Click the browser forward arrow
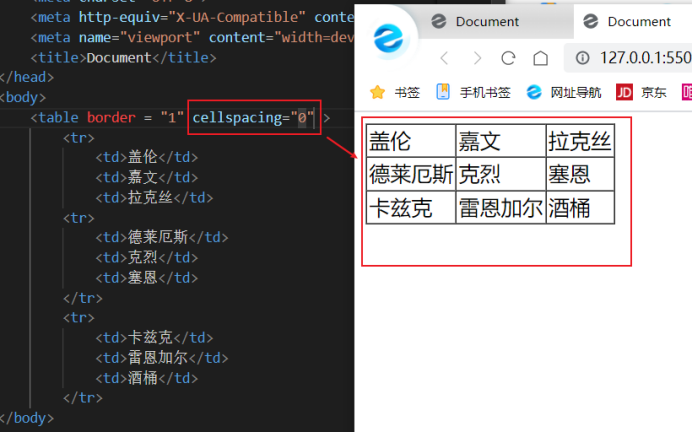The image size is (693, 433). click(477, 58)
